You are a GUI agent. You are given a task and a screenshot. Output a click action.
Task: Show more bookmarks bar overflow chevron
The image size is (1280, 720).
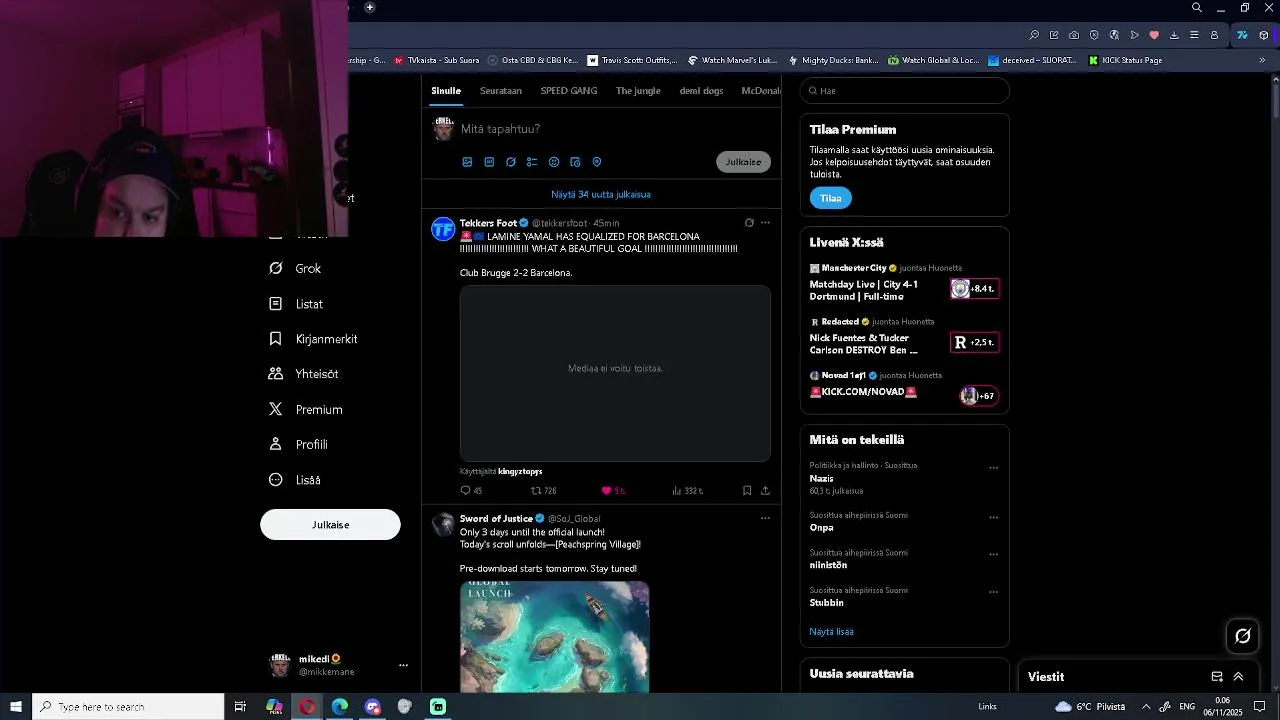click(1262, 60)
